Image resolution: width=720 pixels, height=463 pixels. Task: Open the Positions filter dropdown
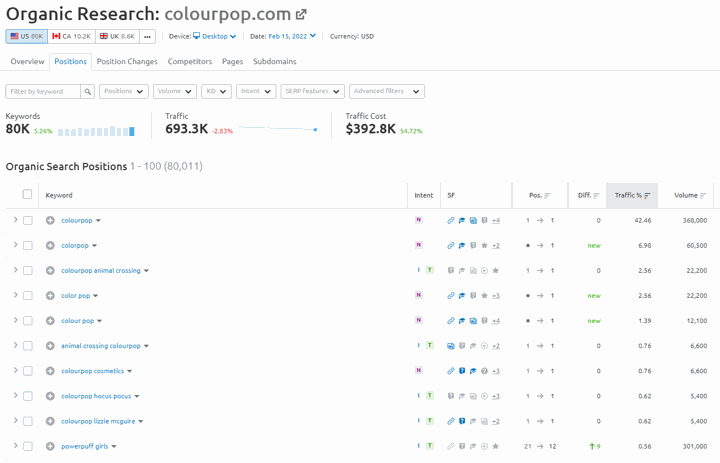[x=124, y=91]
